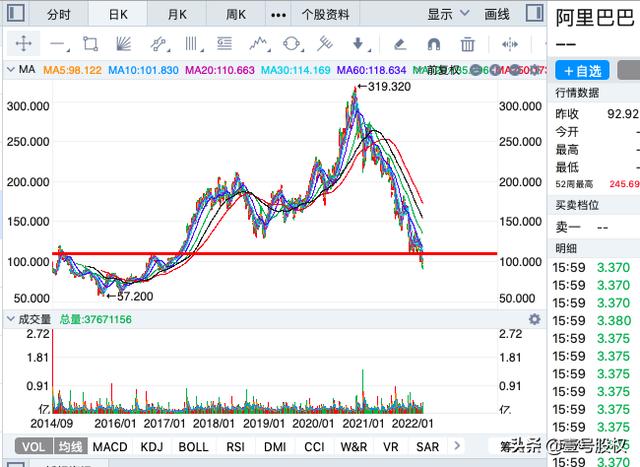Click the MA60:118.634 value
The width and height of the screenshot is (640, 467).
(x=371, y=70)
